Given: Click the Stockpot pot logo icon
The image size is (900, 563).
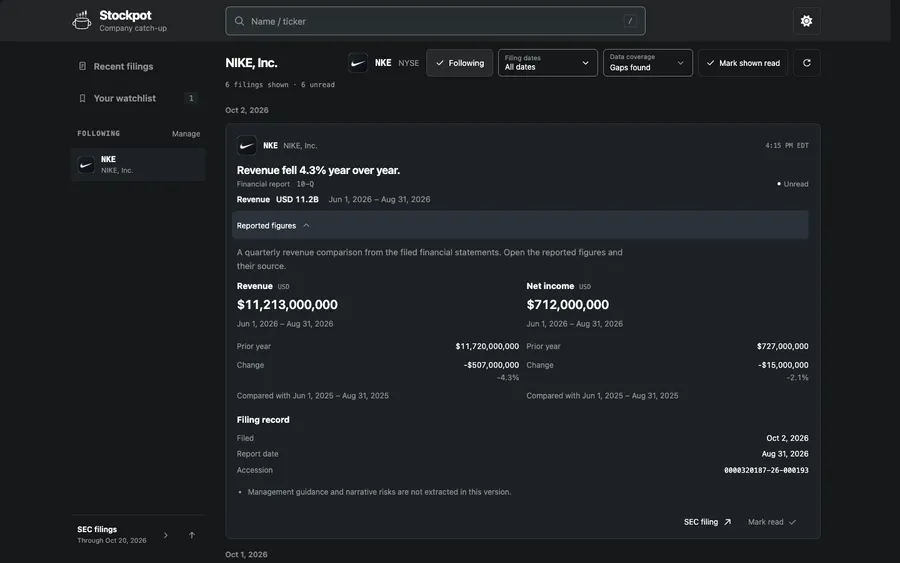Looking at the screenshot, I should (82, 21).
